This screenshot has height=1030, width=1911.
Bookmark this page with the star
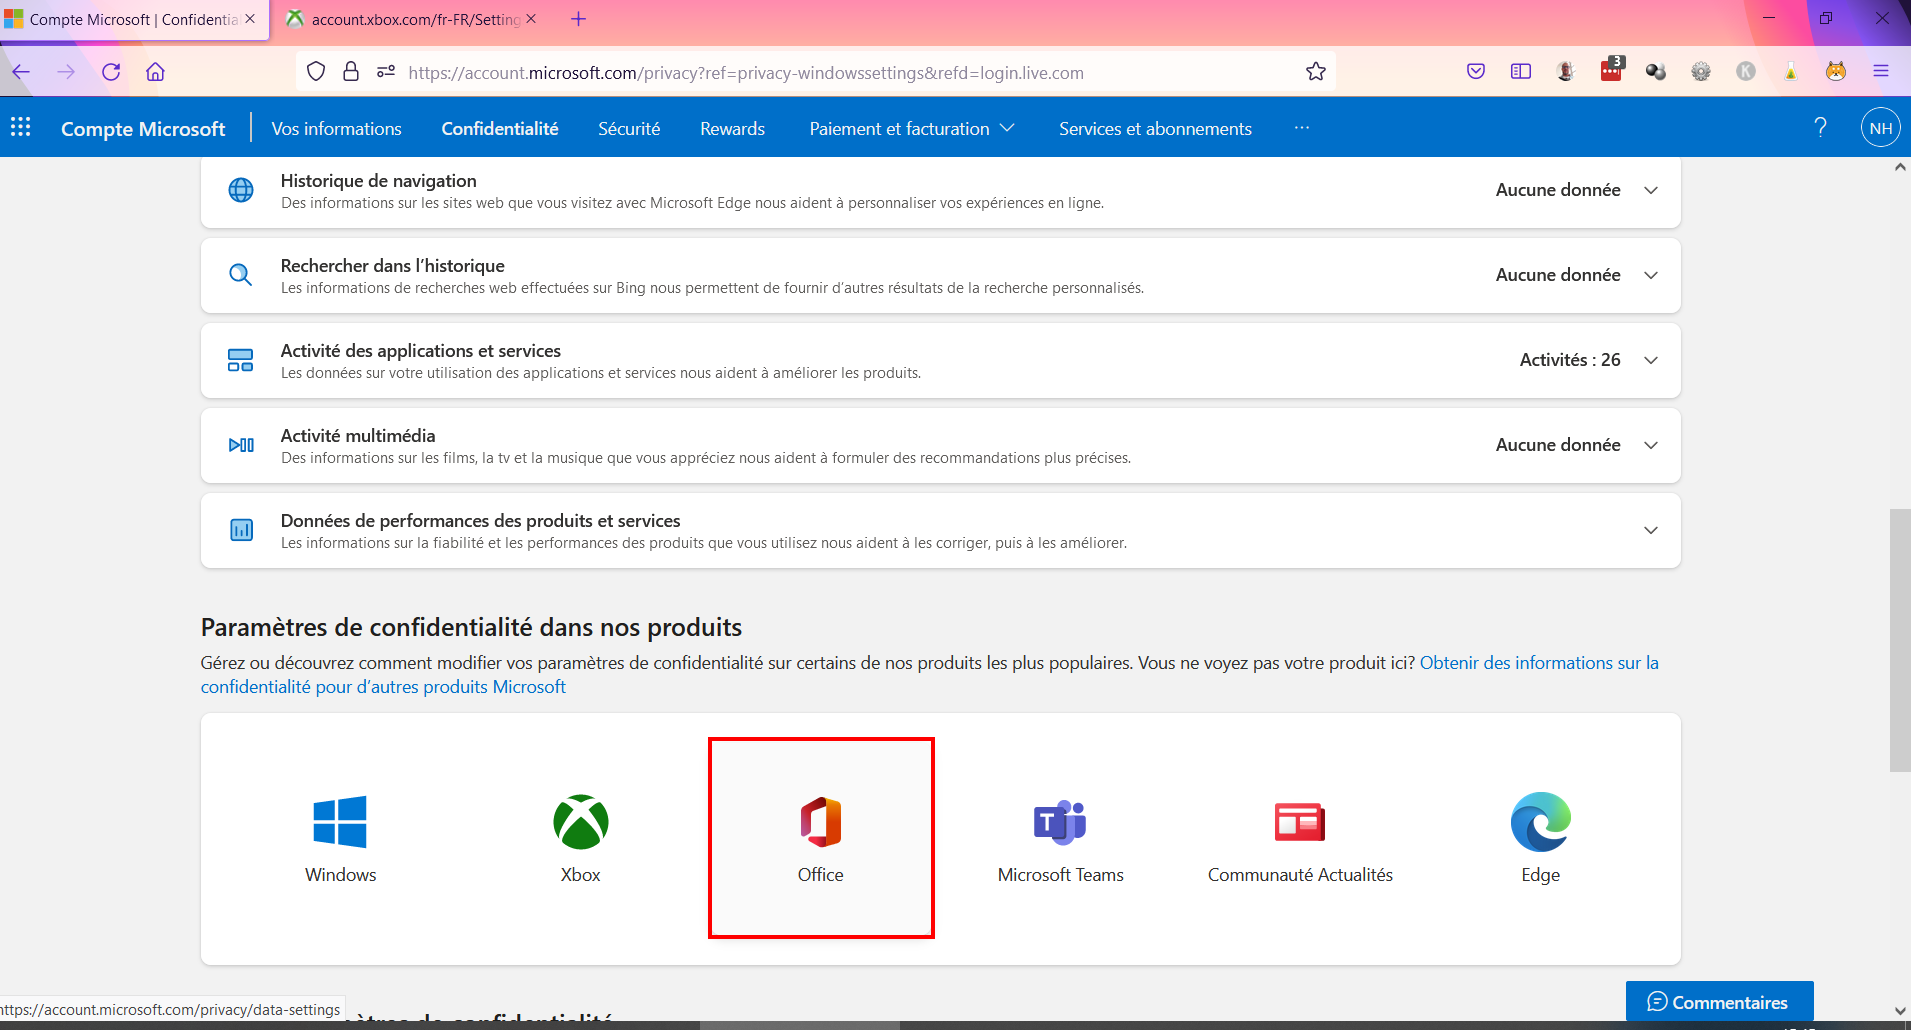pos(1316,72)
